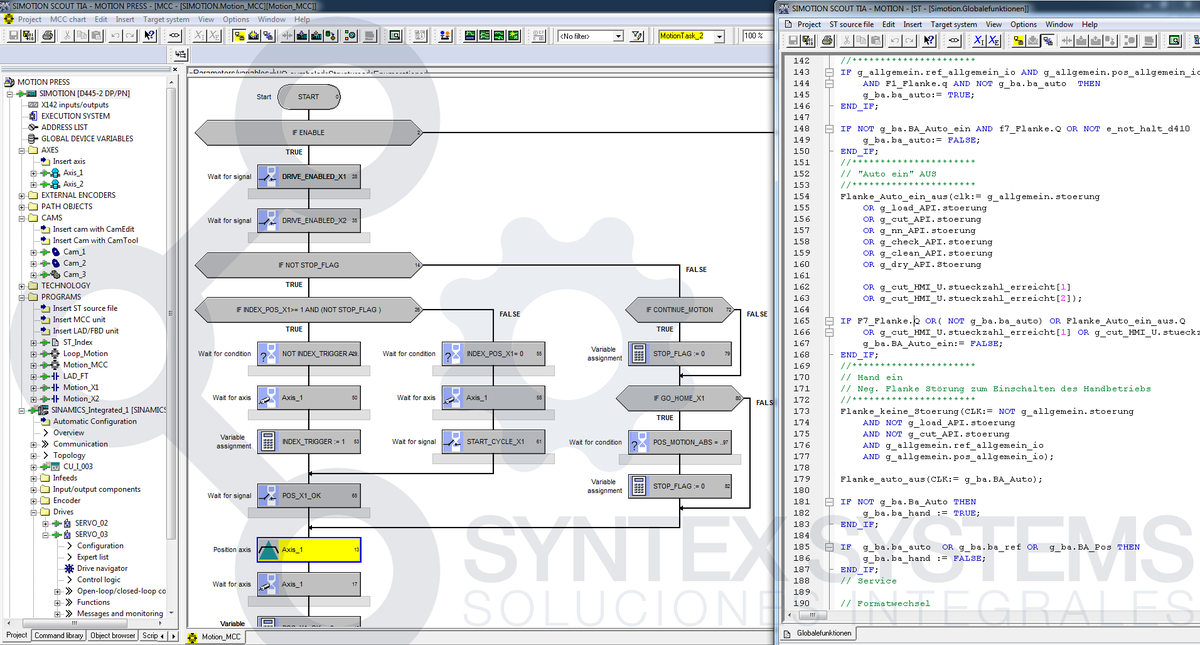Open Options menu in ST window

point(1023,24)
